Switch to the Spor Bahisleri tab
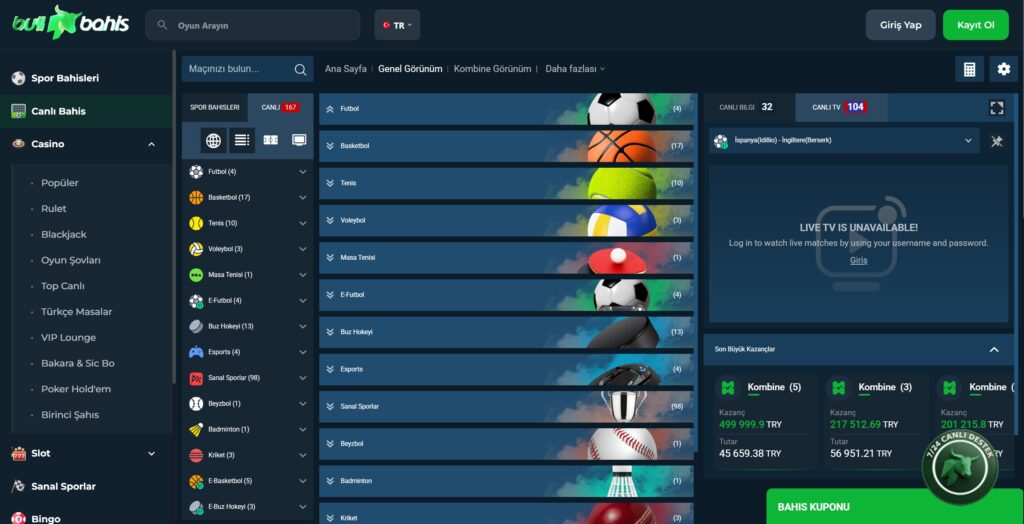This screenshot has height=524, width=1024. [215, 107]
